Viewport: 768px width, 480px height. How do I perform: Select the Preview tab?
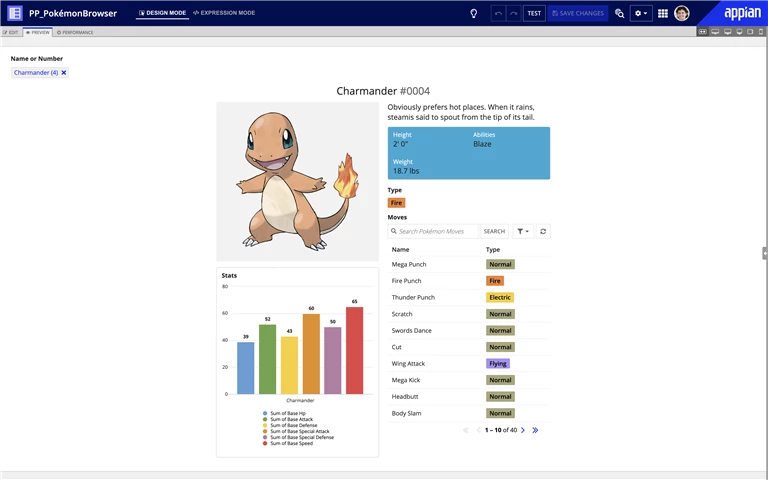[x=38, y=32]
